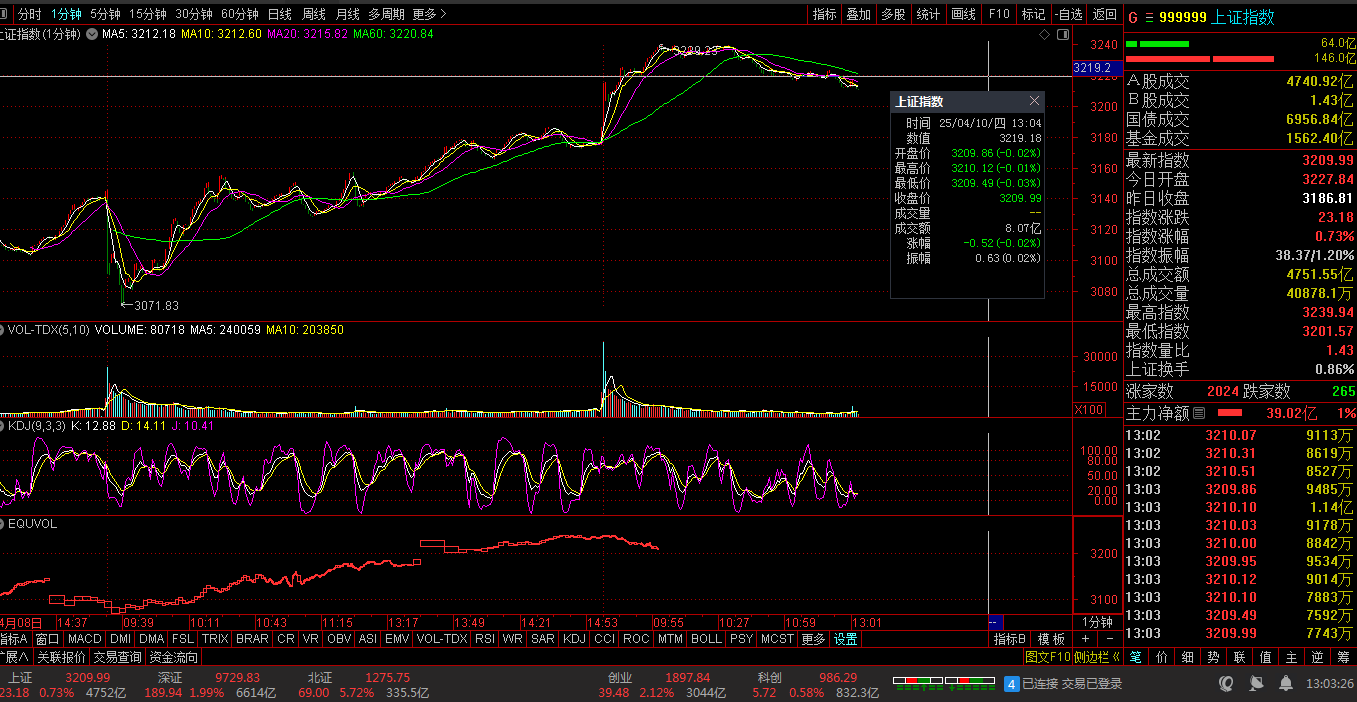Click the 叠加 overlay button
Screen dimensions: 1357x702
pos(859,14)
